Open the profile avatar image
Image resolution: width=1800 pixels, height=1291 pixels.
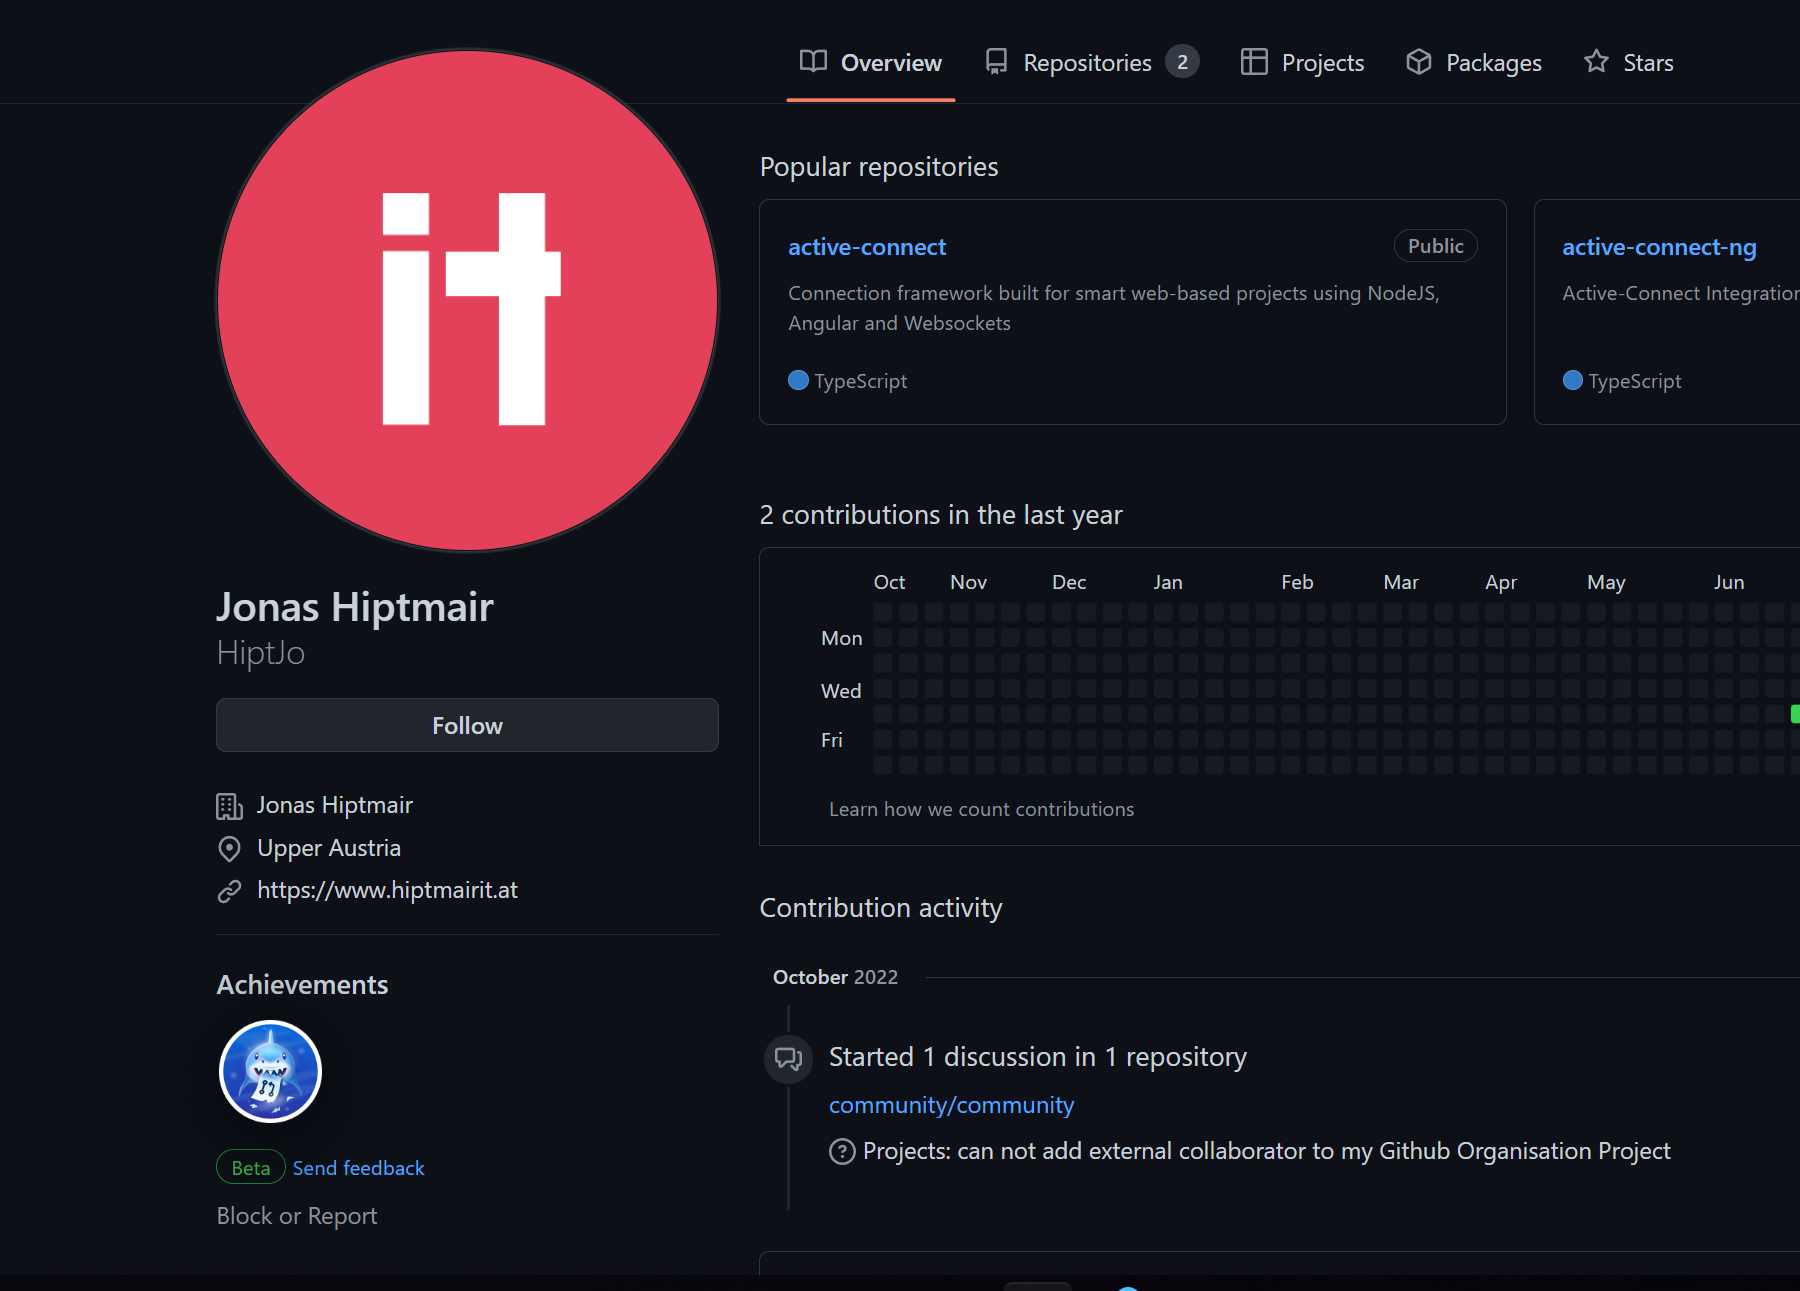pyautogui.click(x=467, y=300)
